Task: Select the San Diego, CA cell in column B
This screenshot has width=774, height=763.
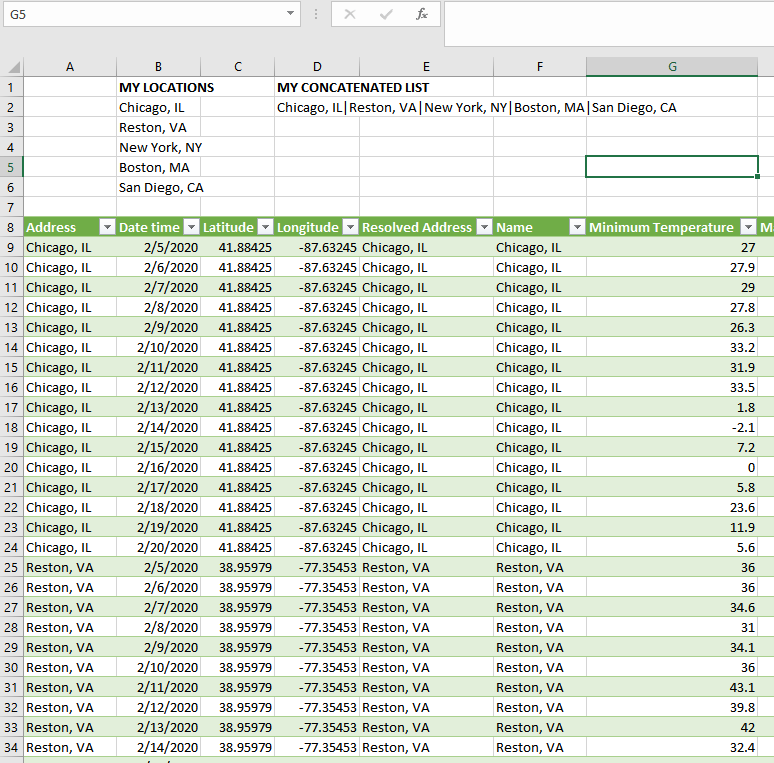Action: 158,187
